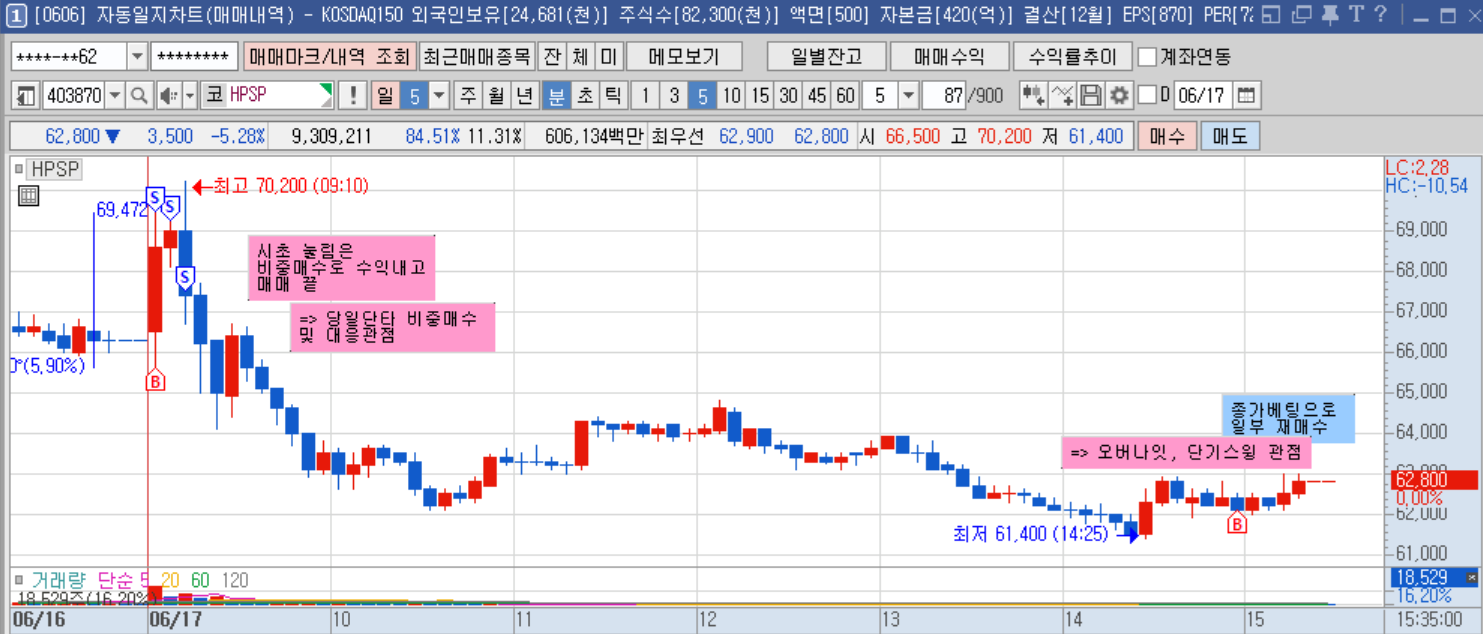
Task: Click the date field showing 06/17
Action: pyautogui.click(x=1203, y=96)
